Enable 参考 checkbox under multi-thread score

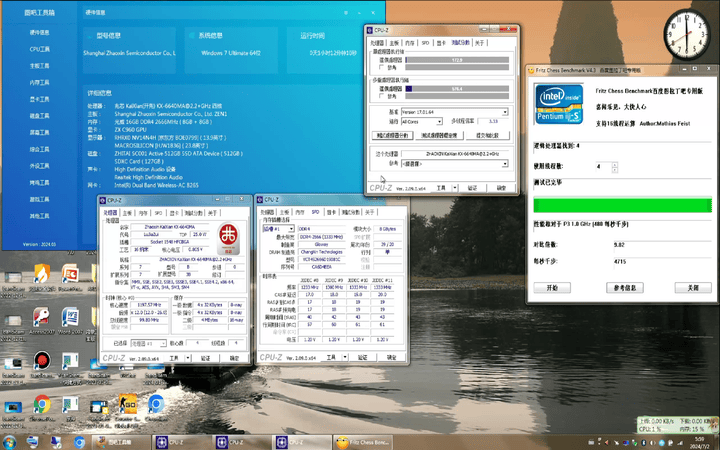click(x=381, y=96)
